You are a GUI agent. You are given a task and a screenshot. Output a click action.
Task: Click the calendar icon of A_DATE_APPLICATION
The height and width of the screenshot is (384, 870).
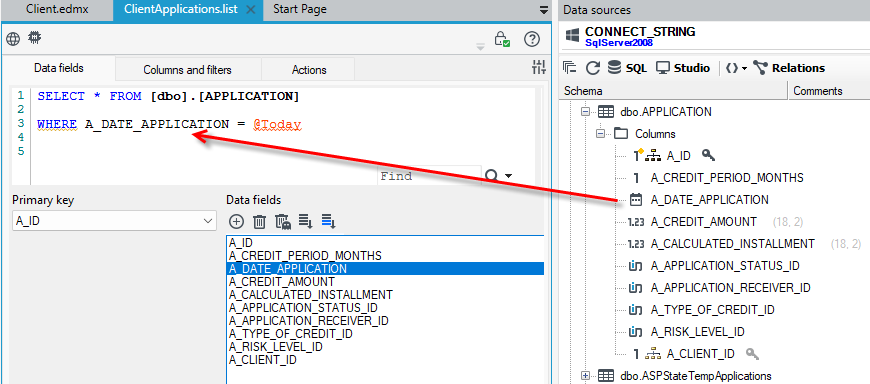tap(636, 199)
